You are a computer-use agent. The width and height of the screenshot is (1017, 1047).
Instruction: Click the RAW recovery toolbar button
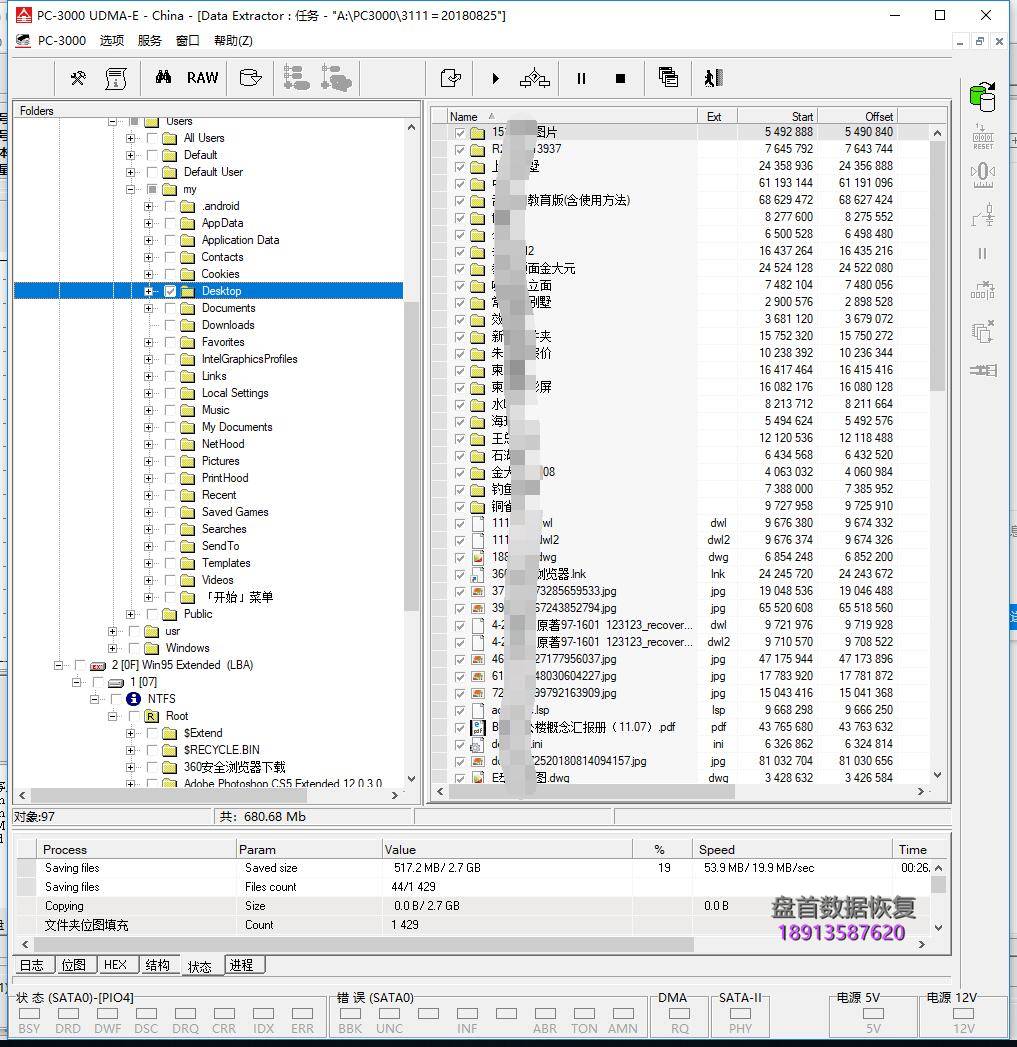click(x=202, y=78)
